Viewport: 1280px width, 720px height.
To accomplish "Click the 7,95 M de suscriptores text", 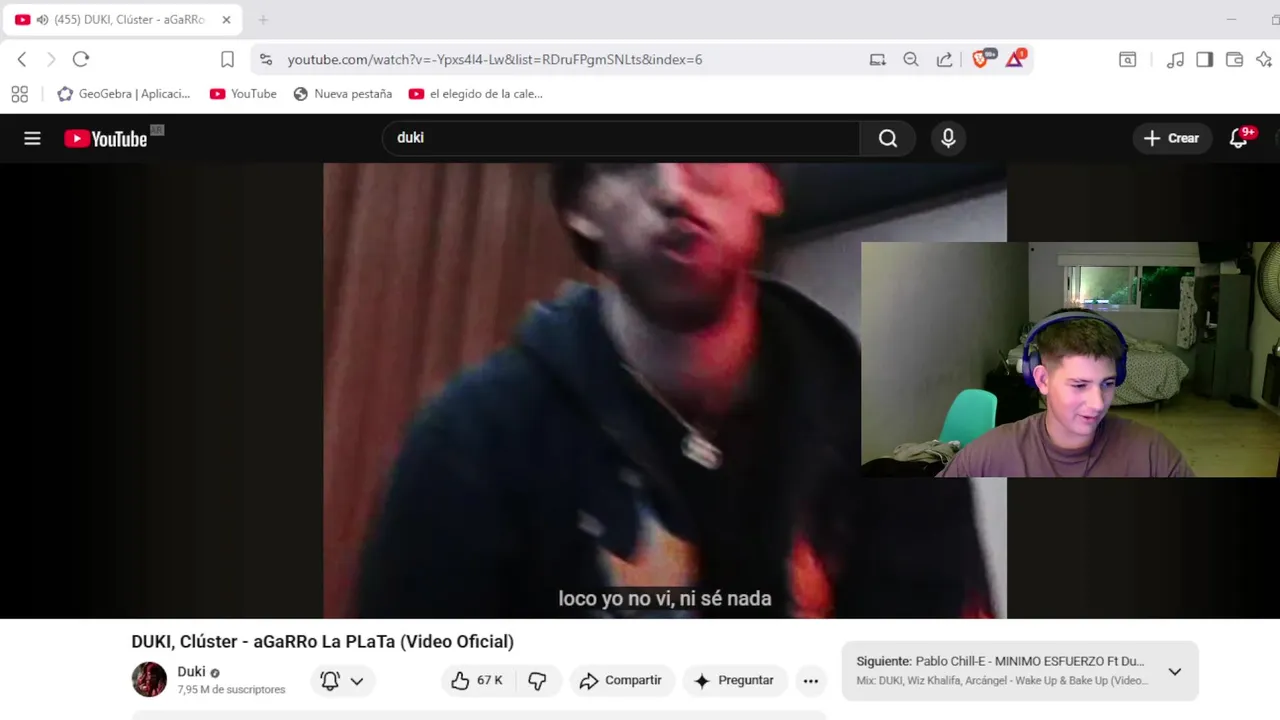I will coord(231,690).
